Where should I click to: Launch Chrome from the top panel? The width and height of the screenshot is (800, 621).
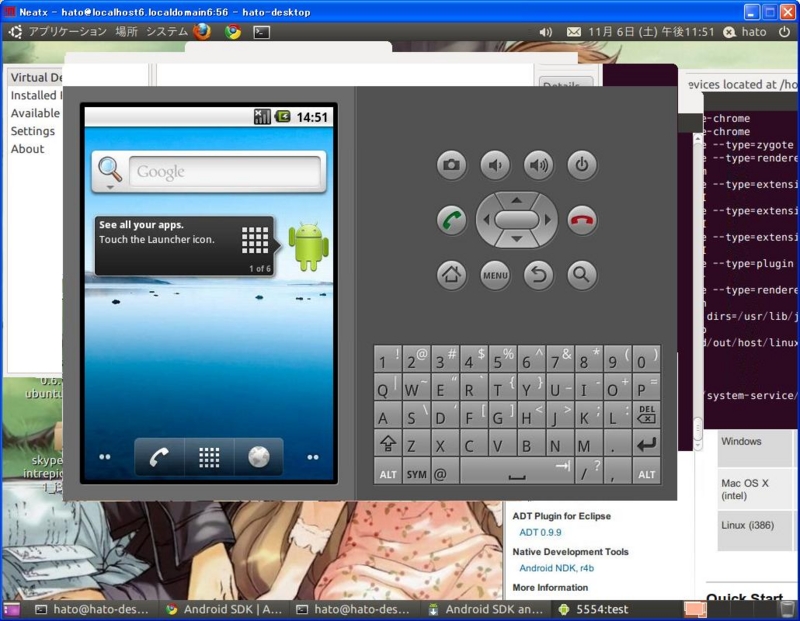233,32
